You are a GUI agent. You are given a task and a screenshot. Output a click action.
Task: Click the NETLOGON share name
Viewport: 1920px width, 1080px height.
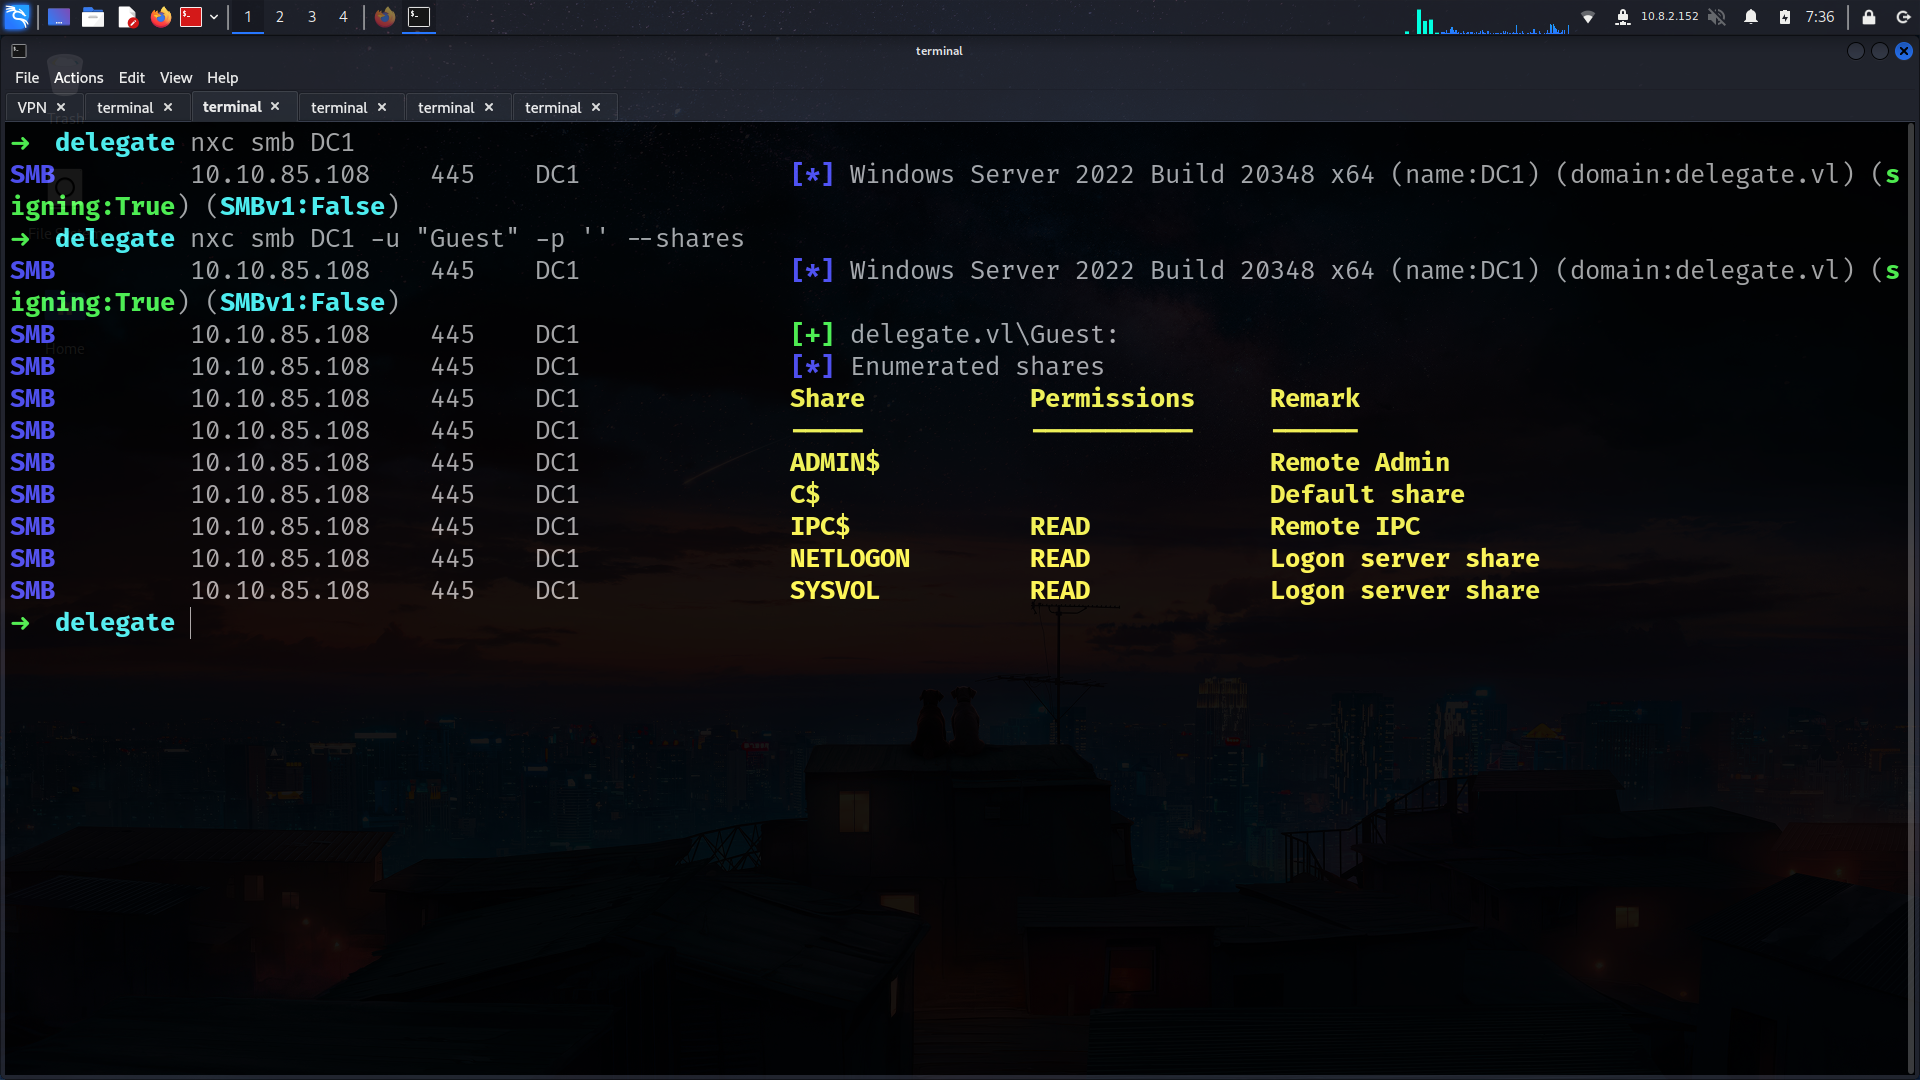[850, 559]
